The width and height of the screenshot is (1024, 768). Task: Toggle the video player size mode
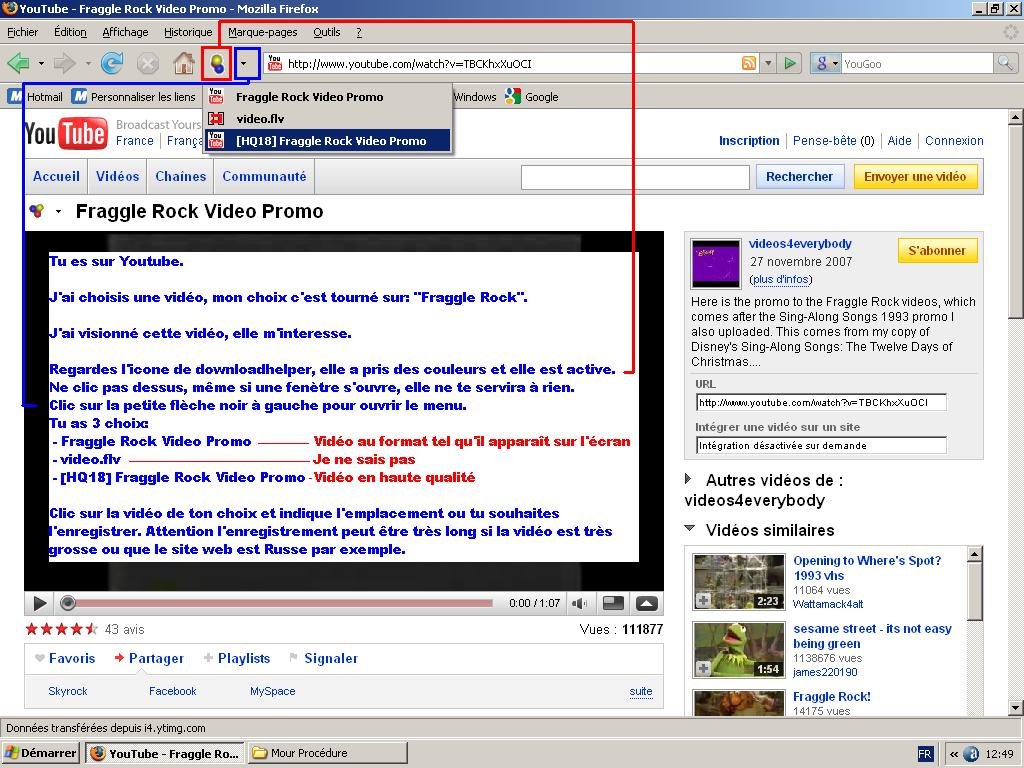614,603
